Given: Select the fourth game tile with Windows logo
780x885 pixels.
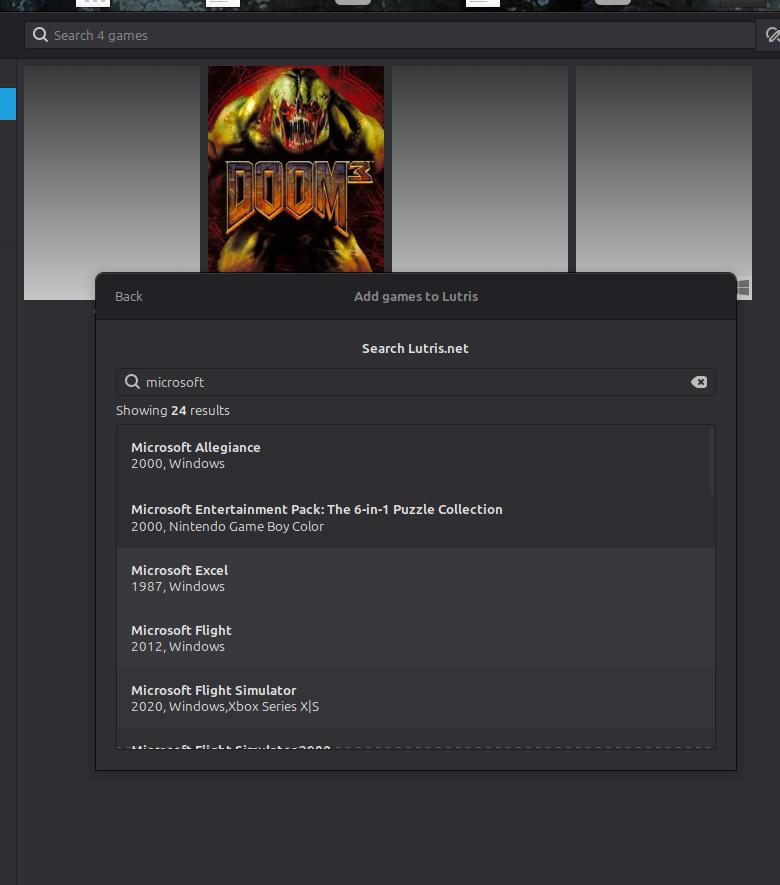Looking at the screenshot, I should 663,168.
